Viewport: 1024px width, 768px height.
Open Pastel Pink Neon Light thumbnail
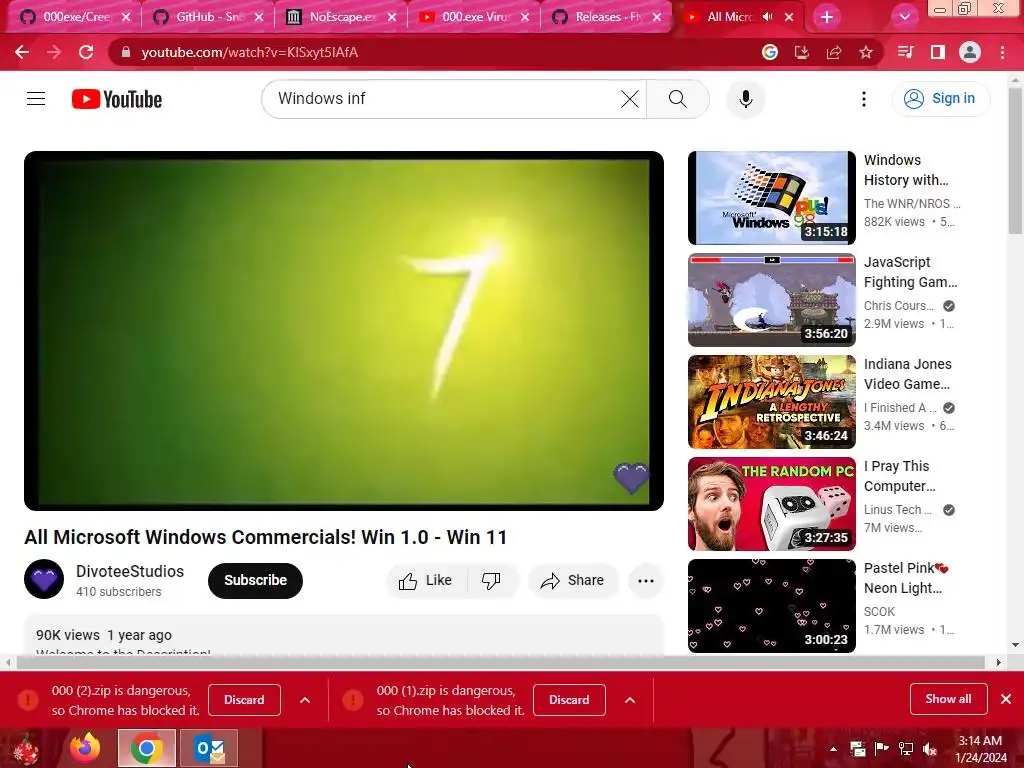click(771, 605)
